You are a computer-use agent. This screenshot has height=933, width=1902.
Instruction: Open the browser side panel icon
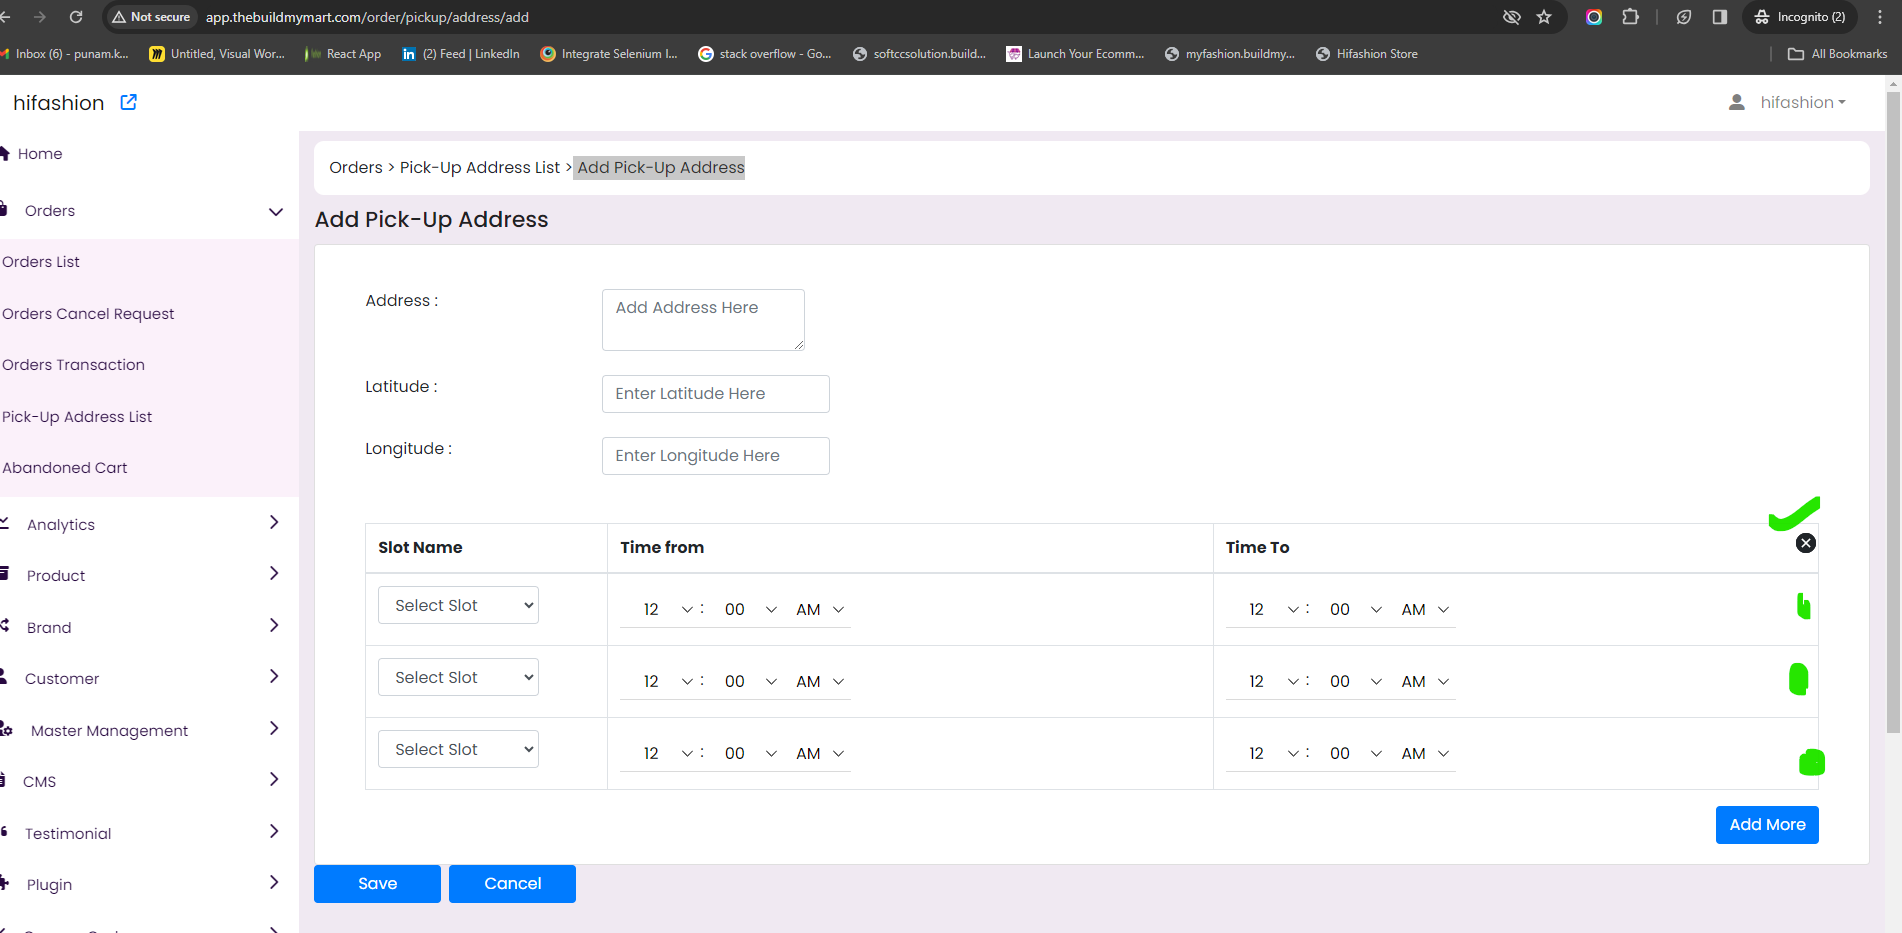point(1720,17)
